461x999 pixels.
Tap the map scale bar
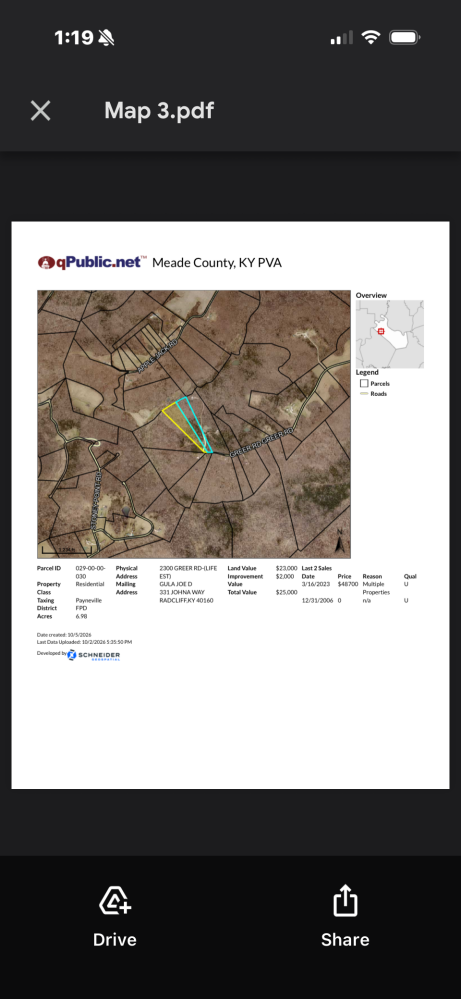[x=66, y=550]
